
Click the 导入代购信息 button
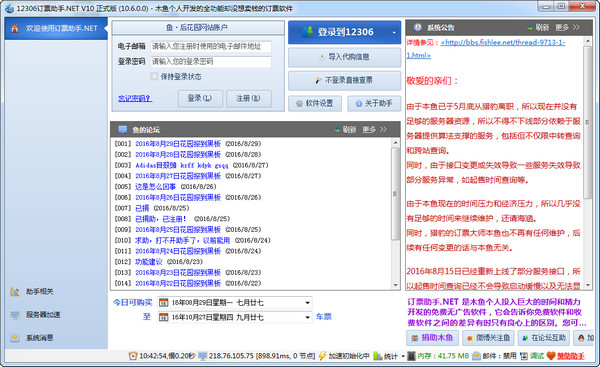(344, 57)
